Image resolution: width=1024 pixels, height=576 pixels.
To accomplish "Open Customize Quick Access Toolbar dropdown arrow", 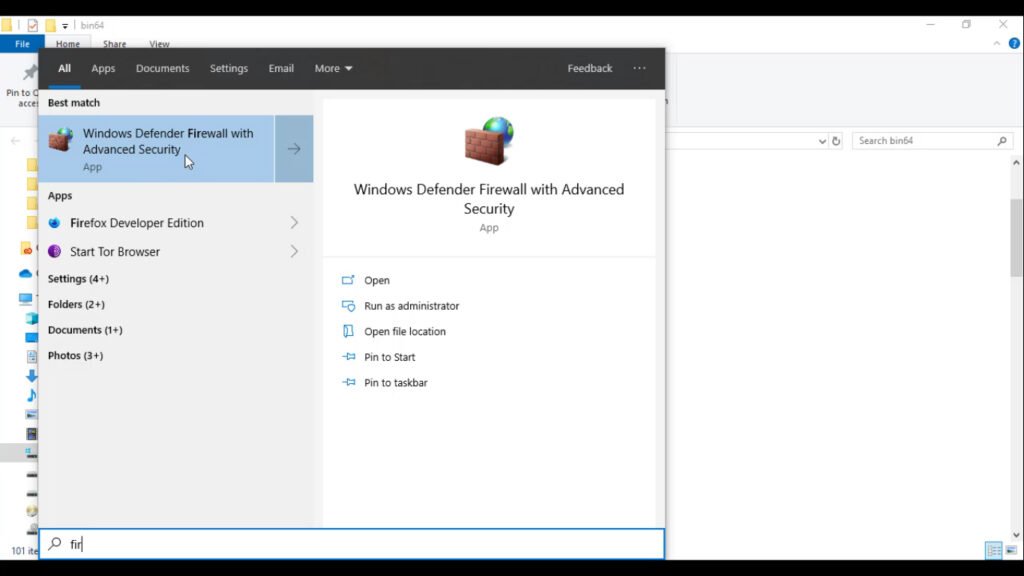I will (65, 26).
